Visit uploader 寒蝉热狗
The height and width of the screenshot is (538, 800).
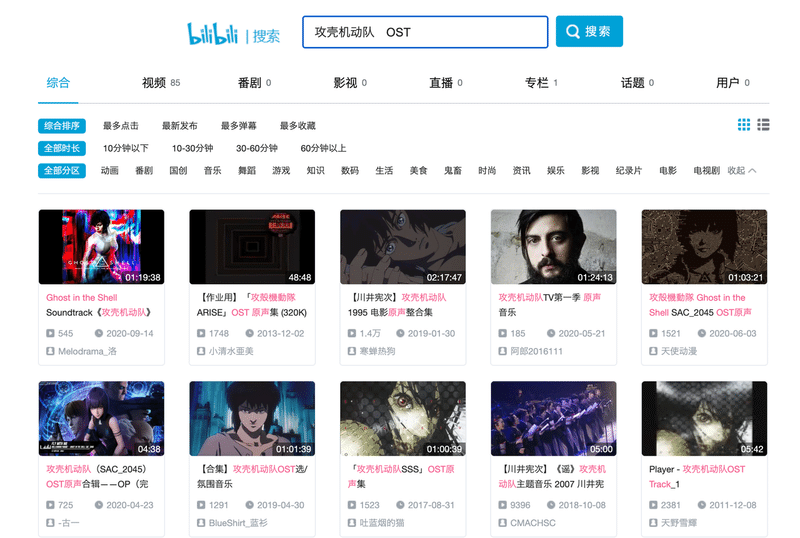[378, 351]
